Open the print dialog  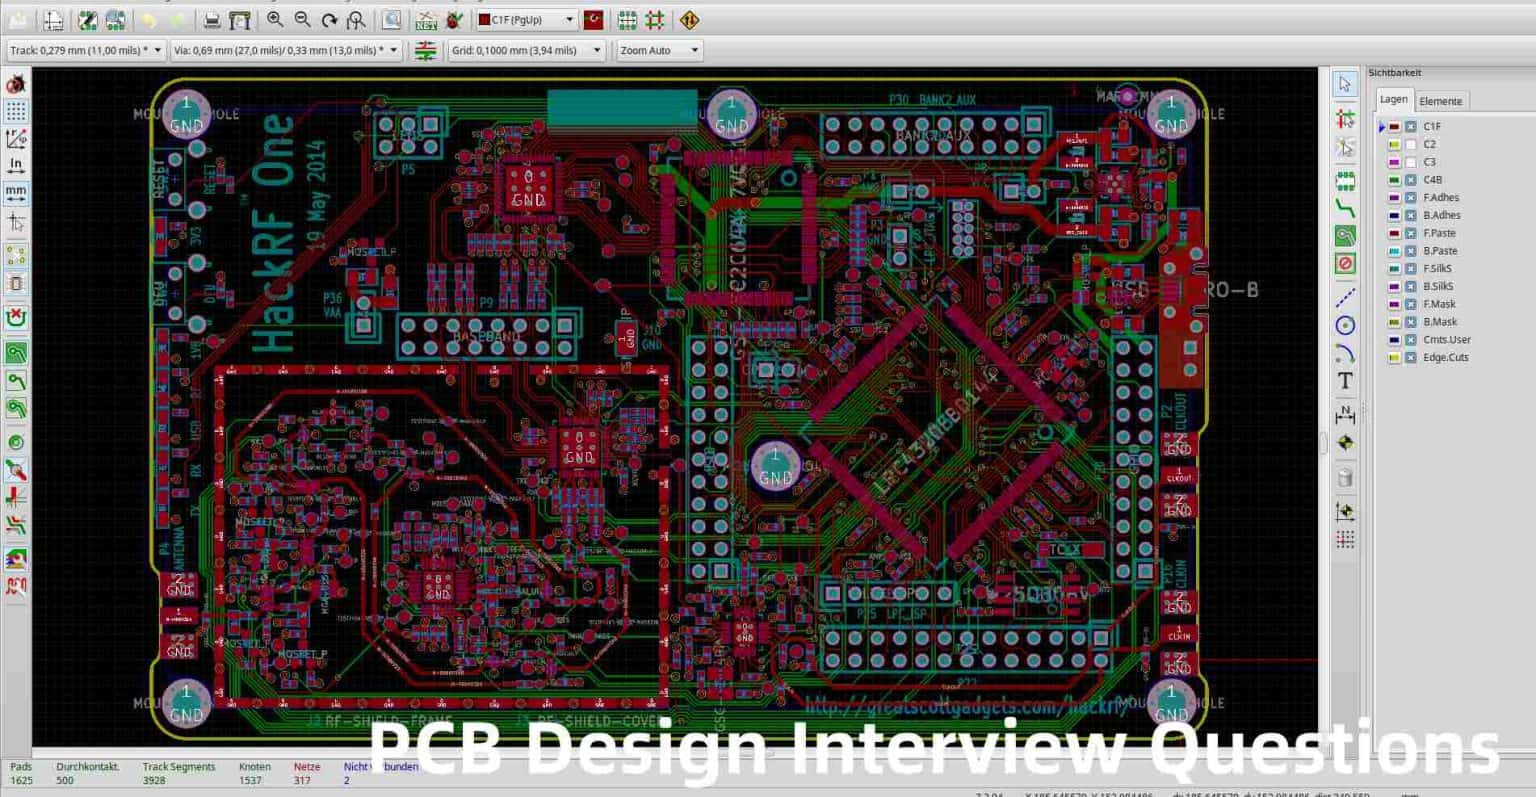click(211, 19)
